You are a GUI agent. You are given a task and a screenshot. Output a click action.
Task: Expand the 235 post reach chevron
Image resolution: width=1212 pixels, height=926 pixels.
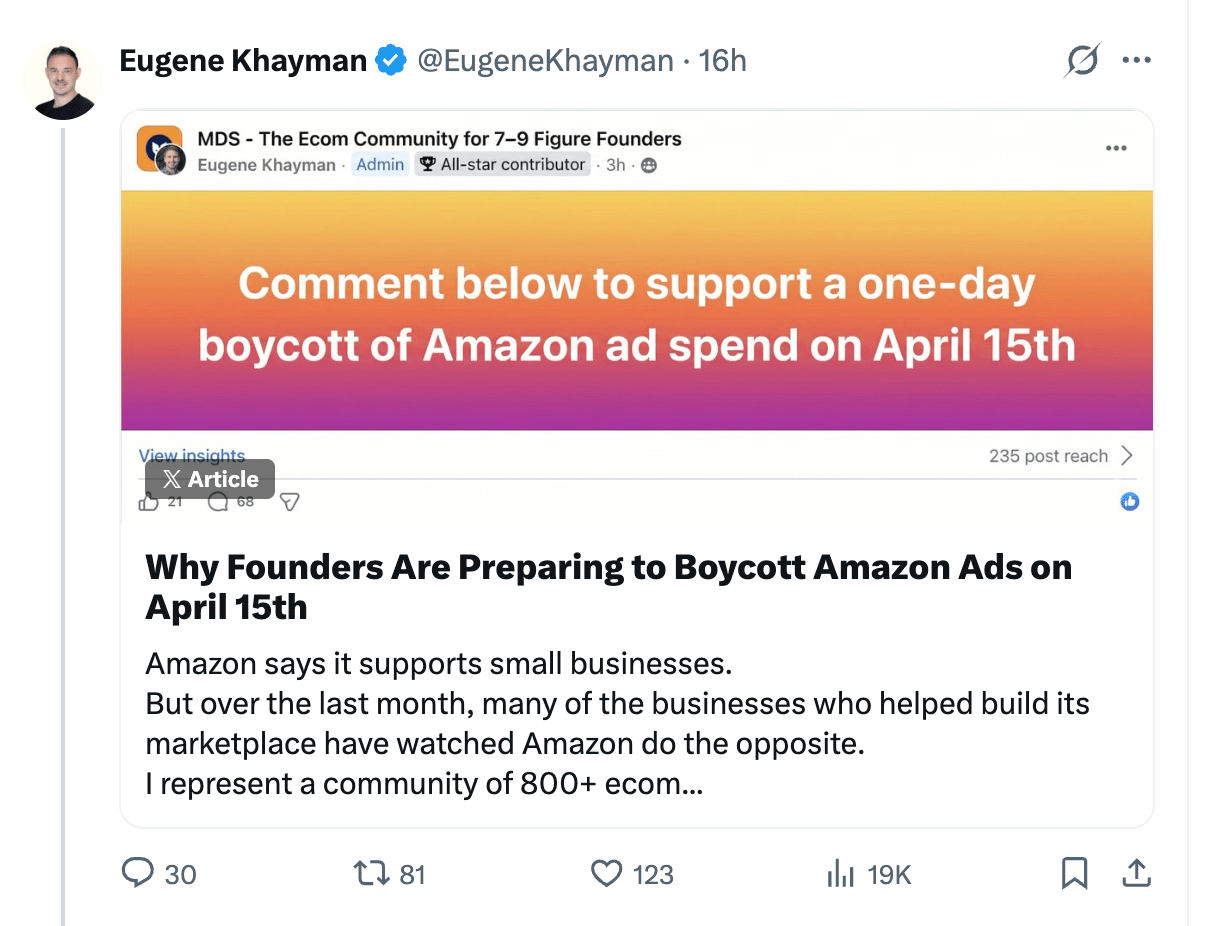1127,456
